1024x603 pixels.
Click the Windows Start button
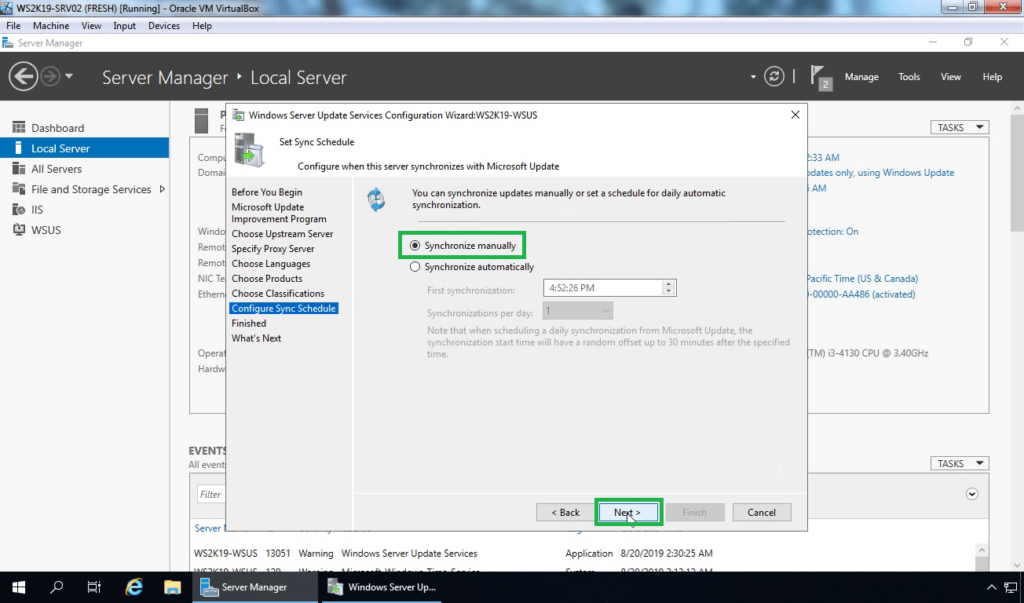pos(18,587)
